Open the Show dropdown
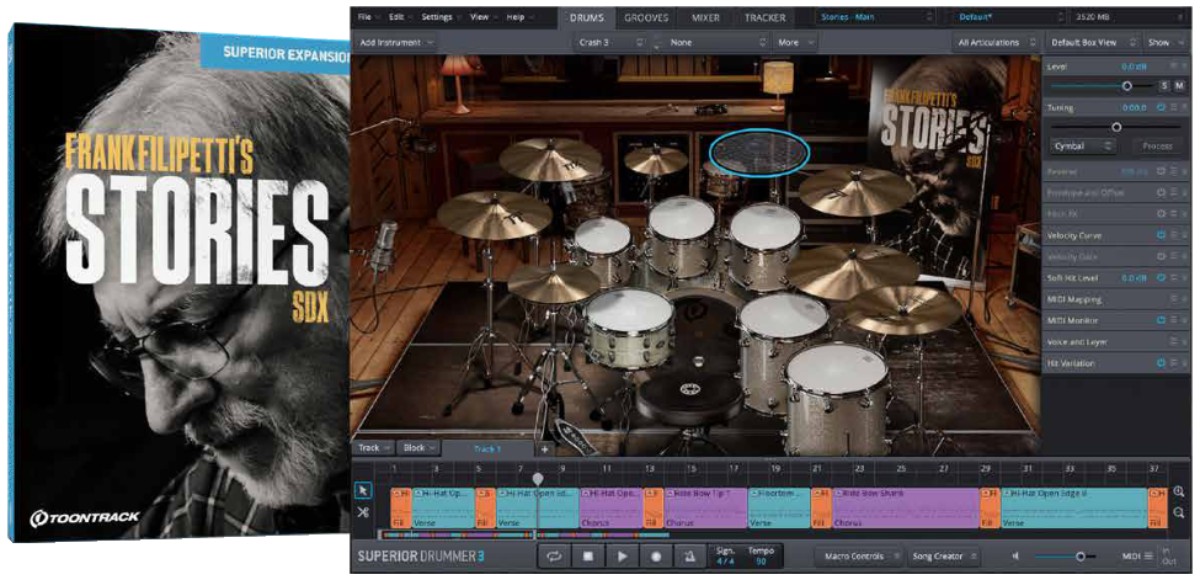 click(1165, 43)
